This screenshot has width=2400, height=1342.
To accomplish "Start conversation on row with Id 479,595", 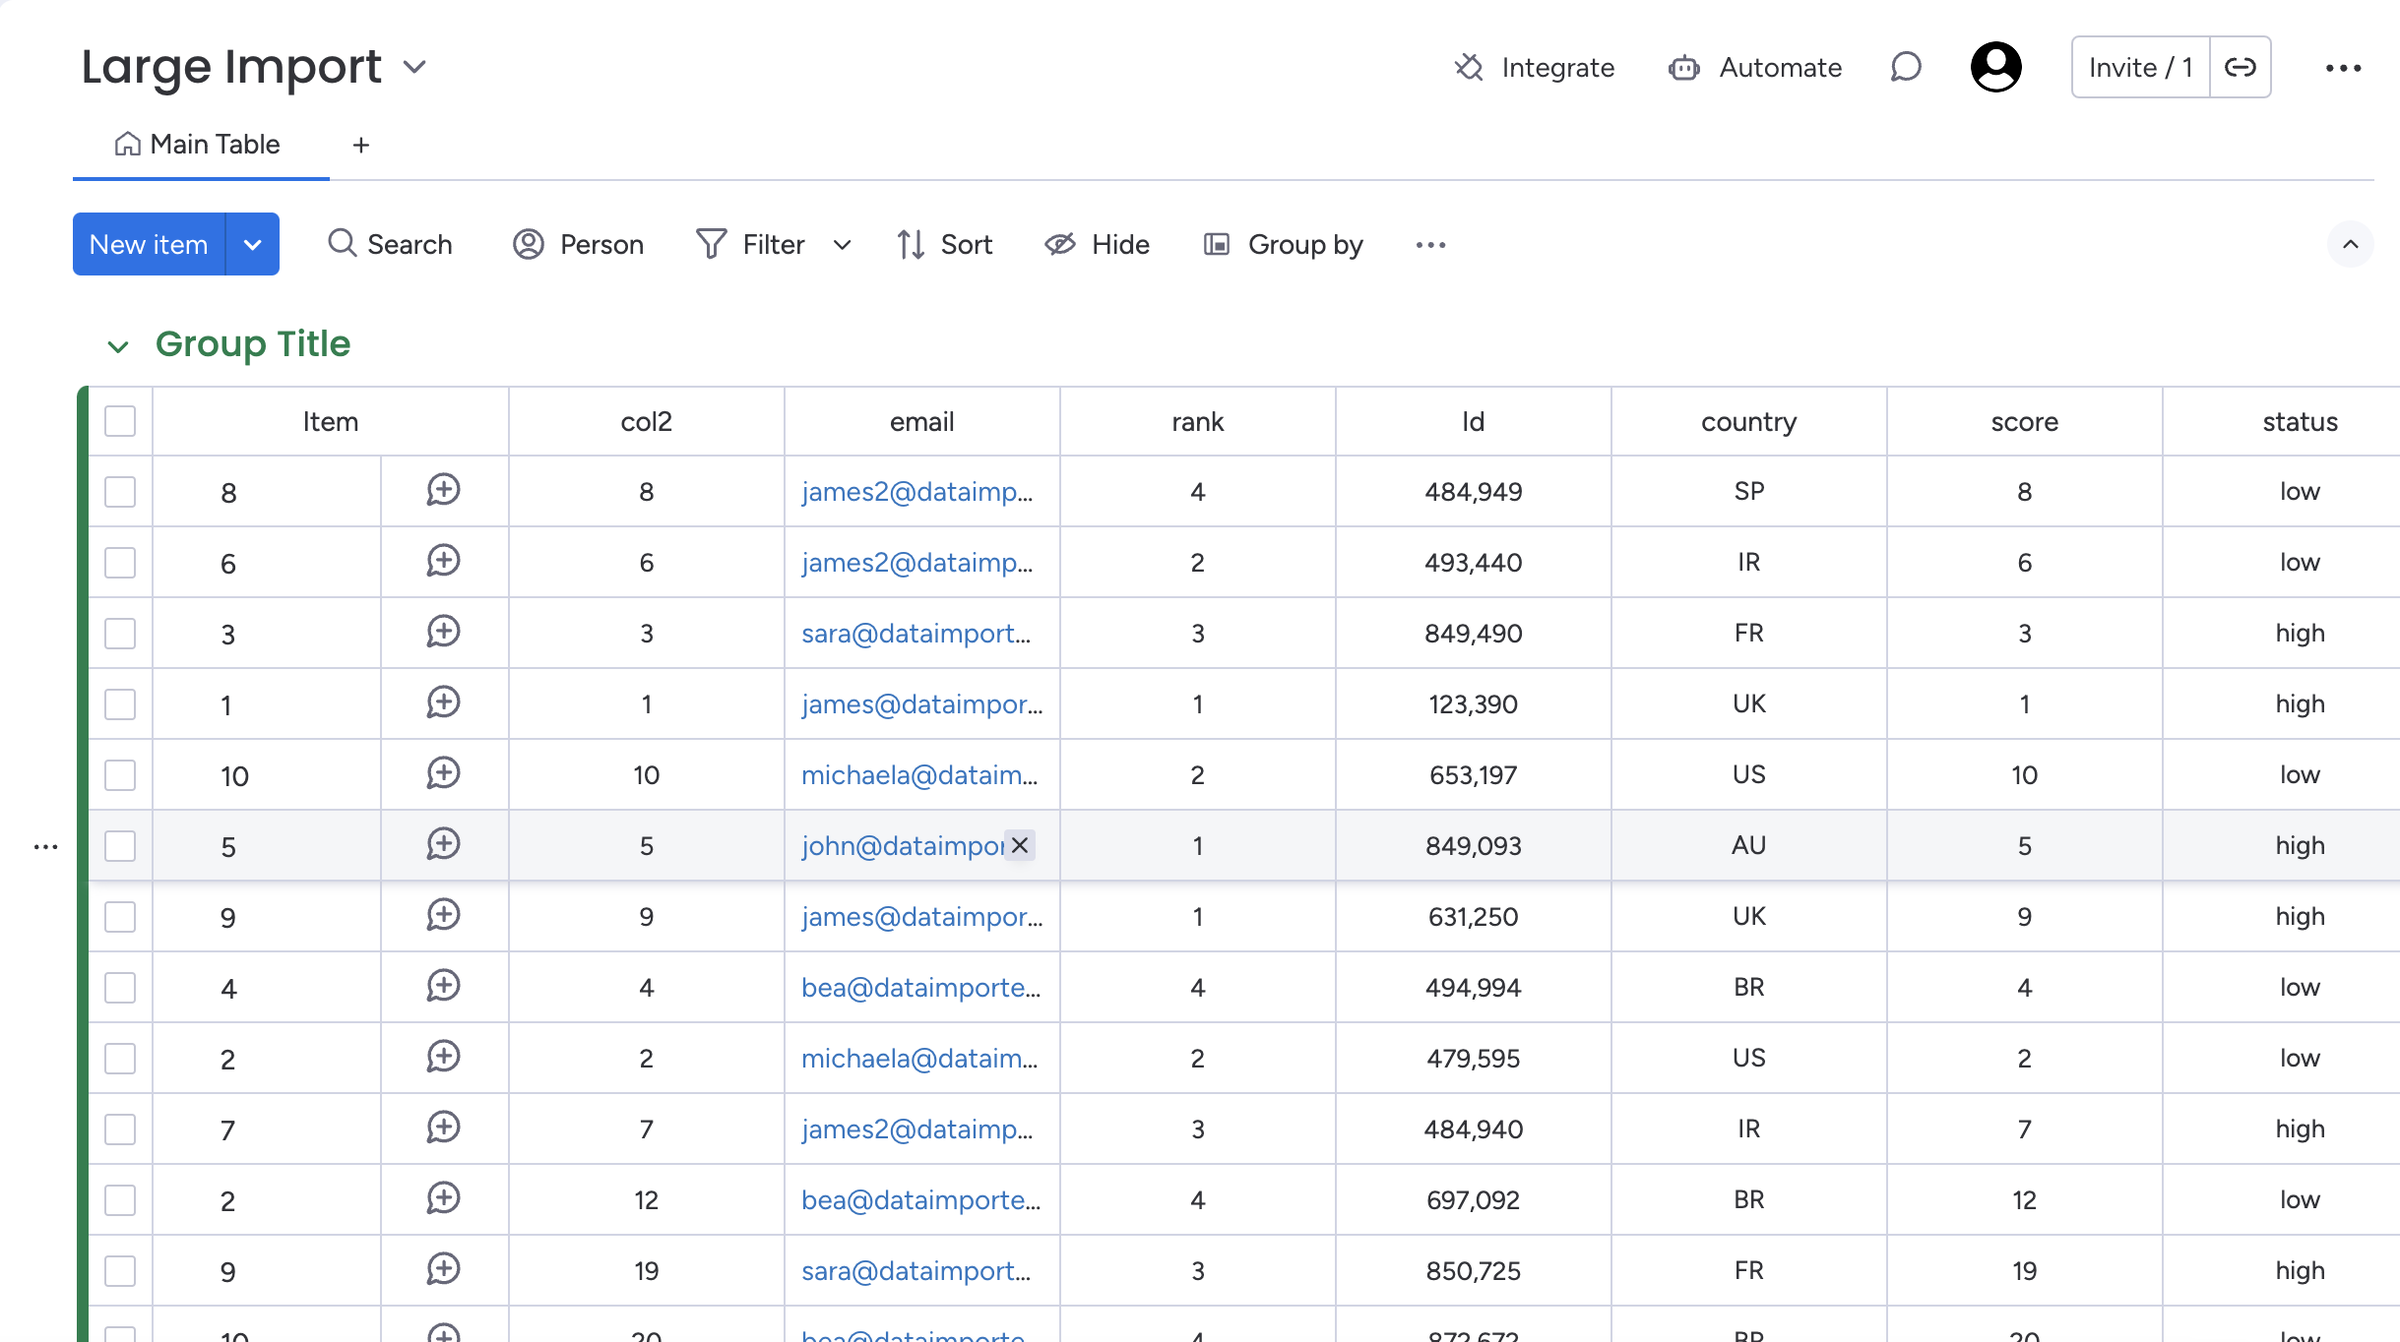I will pos(443,1057).
